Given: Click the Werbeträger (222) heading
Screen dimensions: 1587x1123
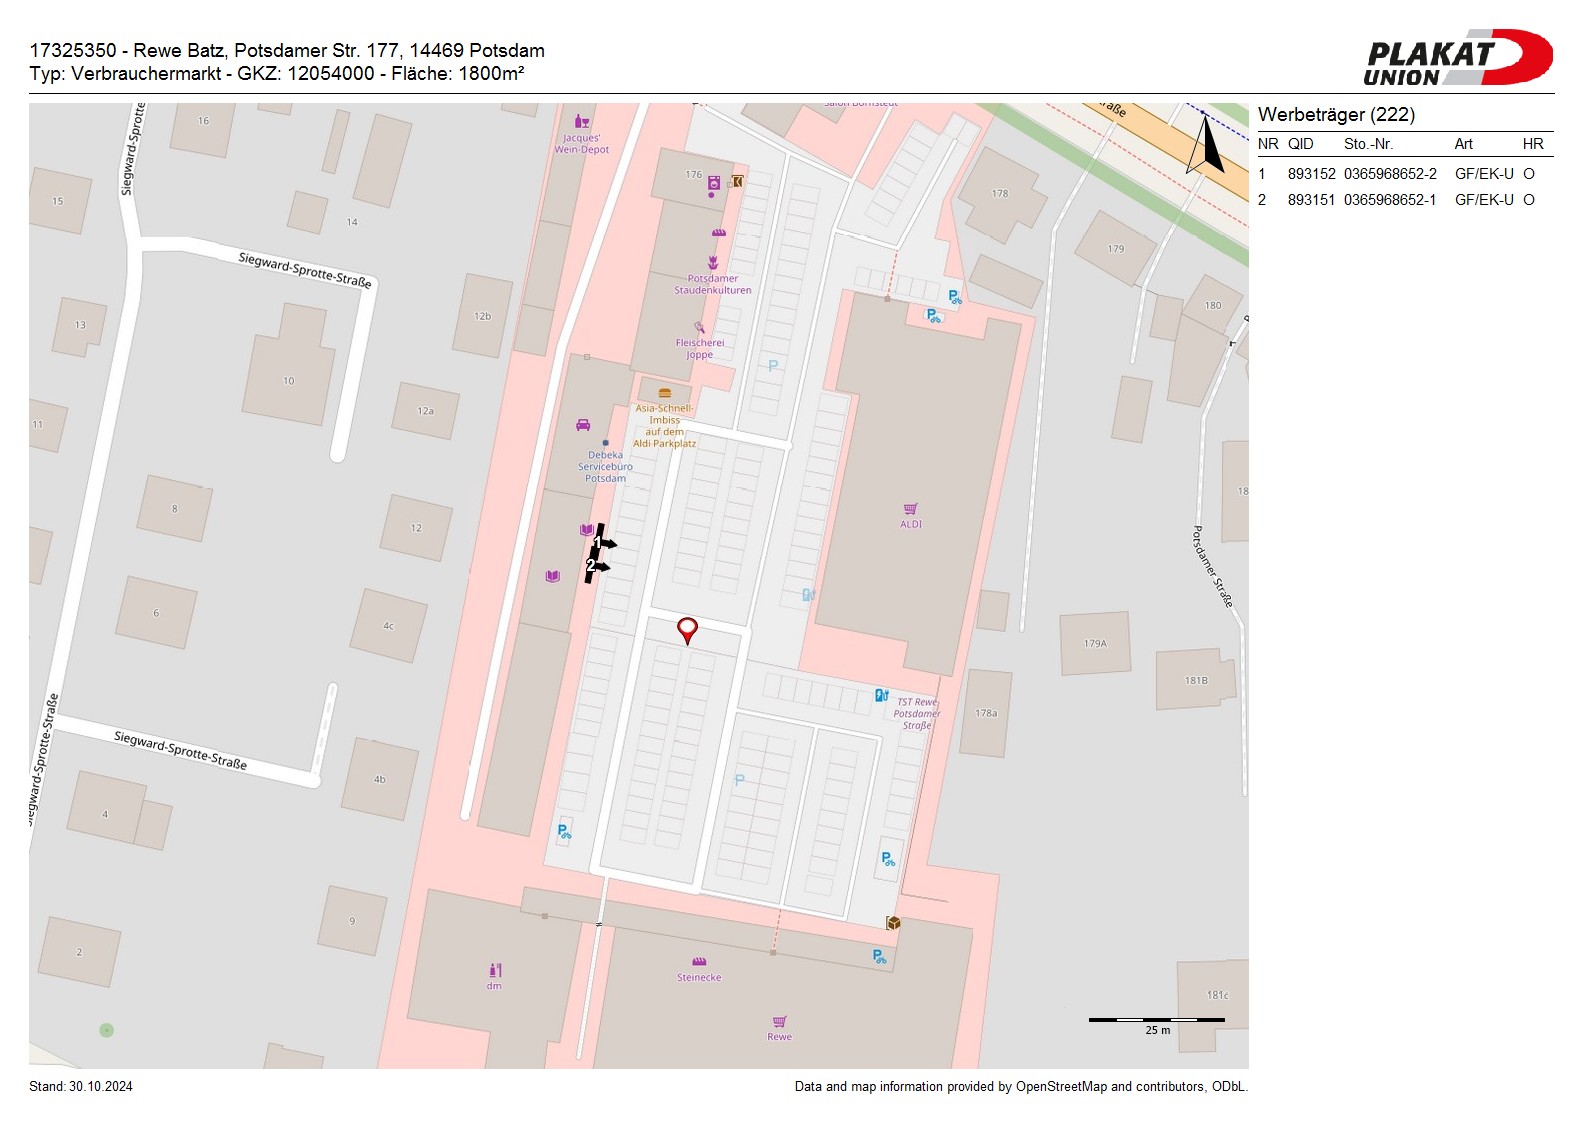Looking at the screenshot, I should tap(1336, 115).
